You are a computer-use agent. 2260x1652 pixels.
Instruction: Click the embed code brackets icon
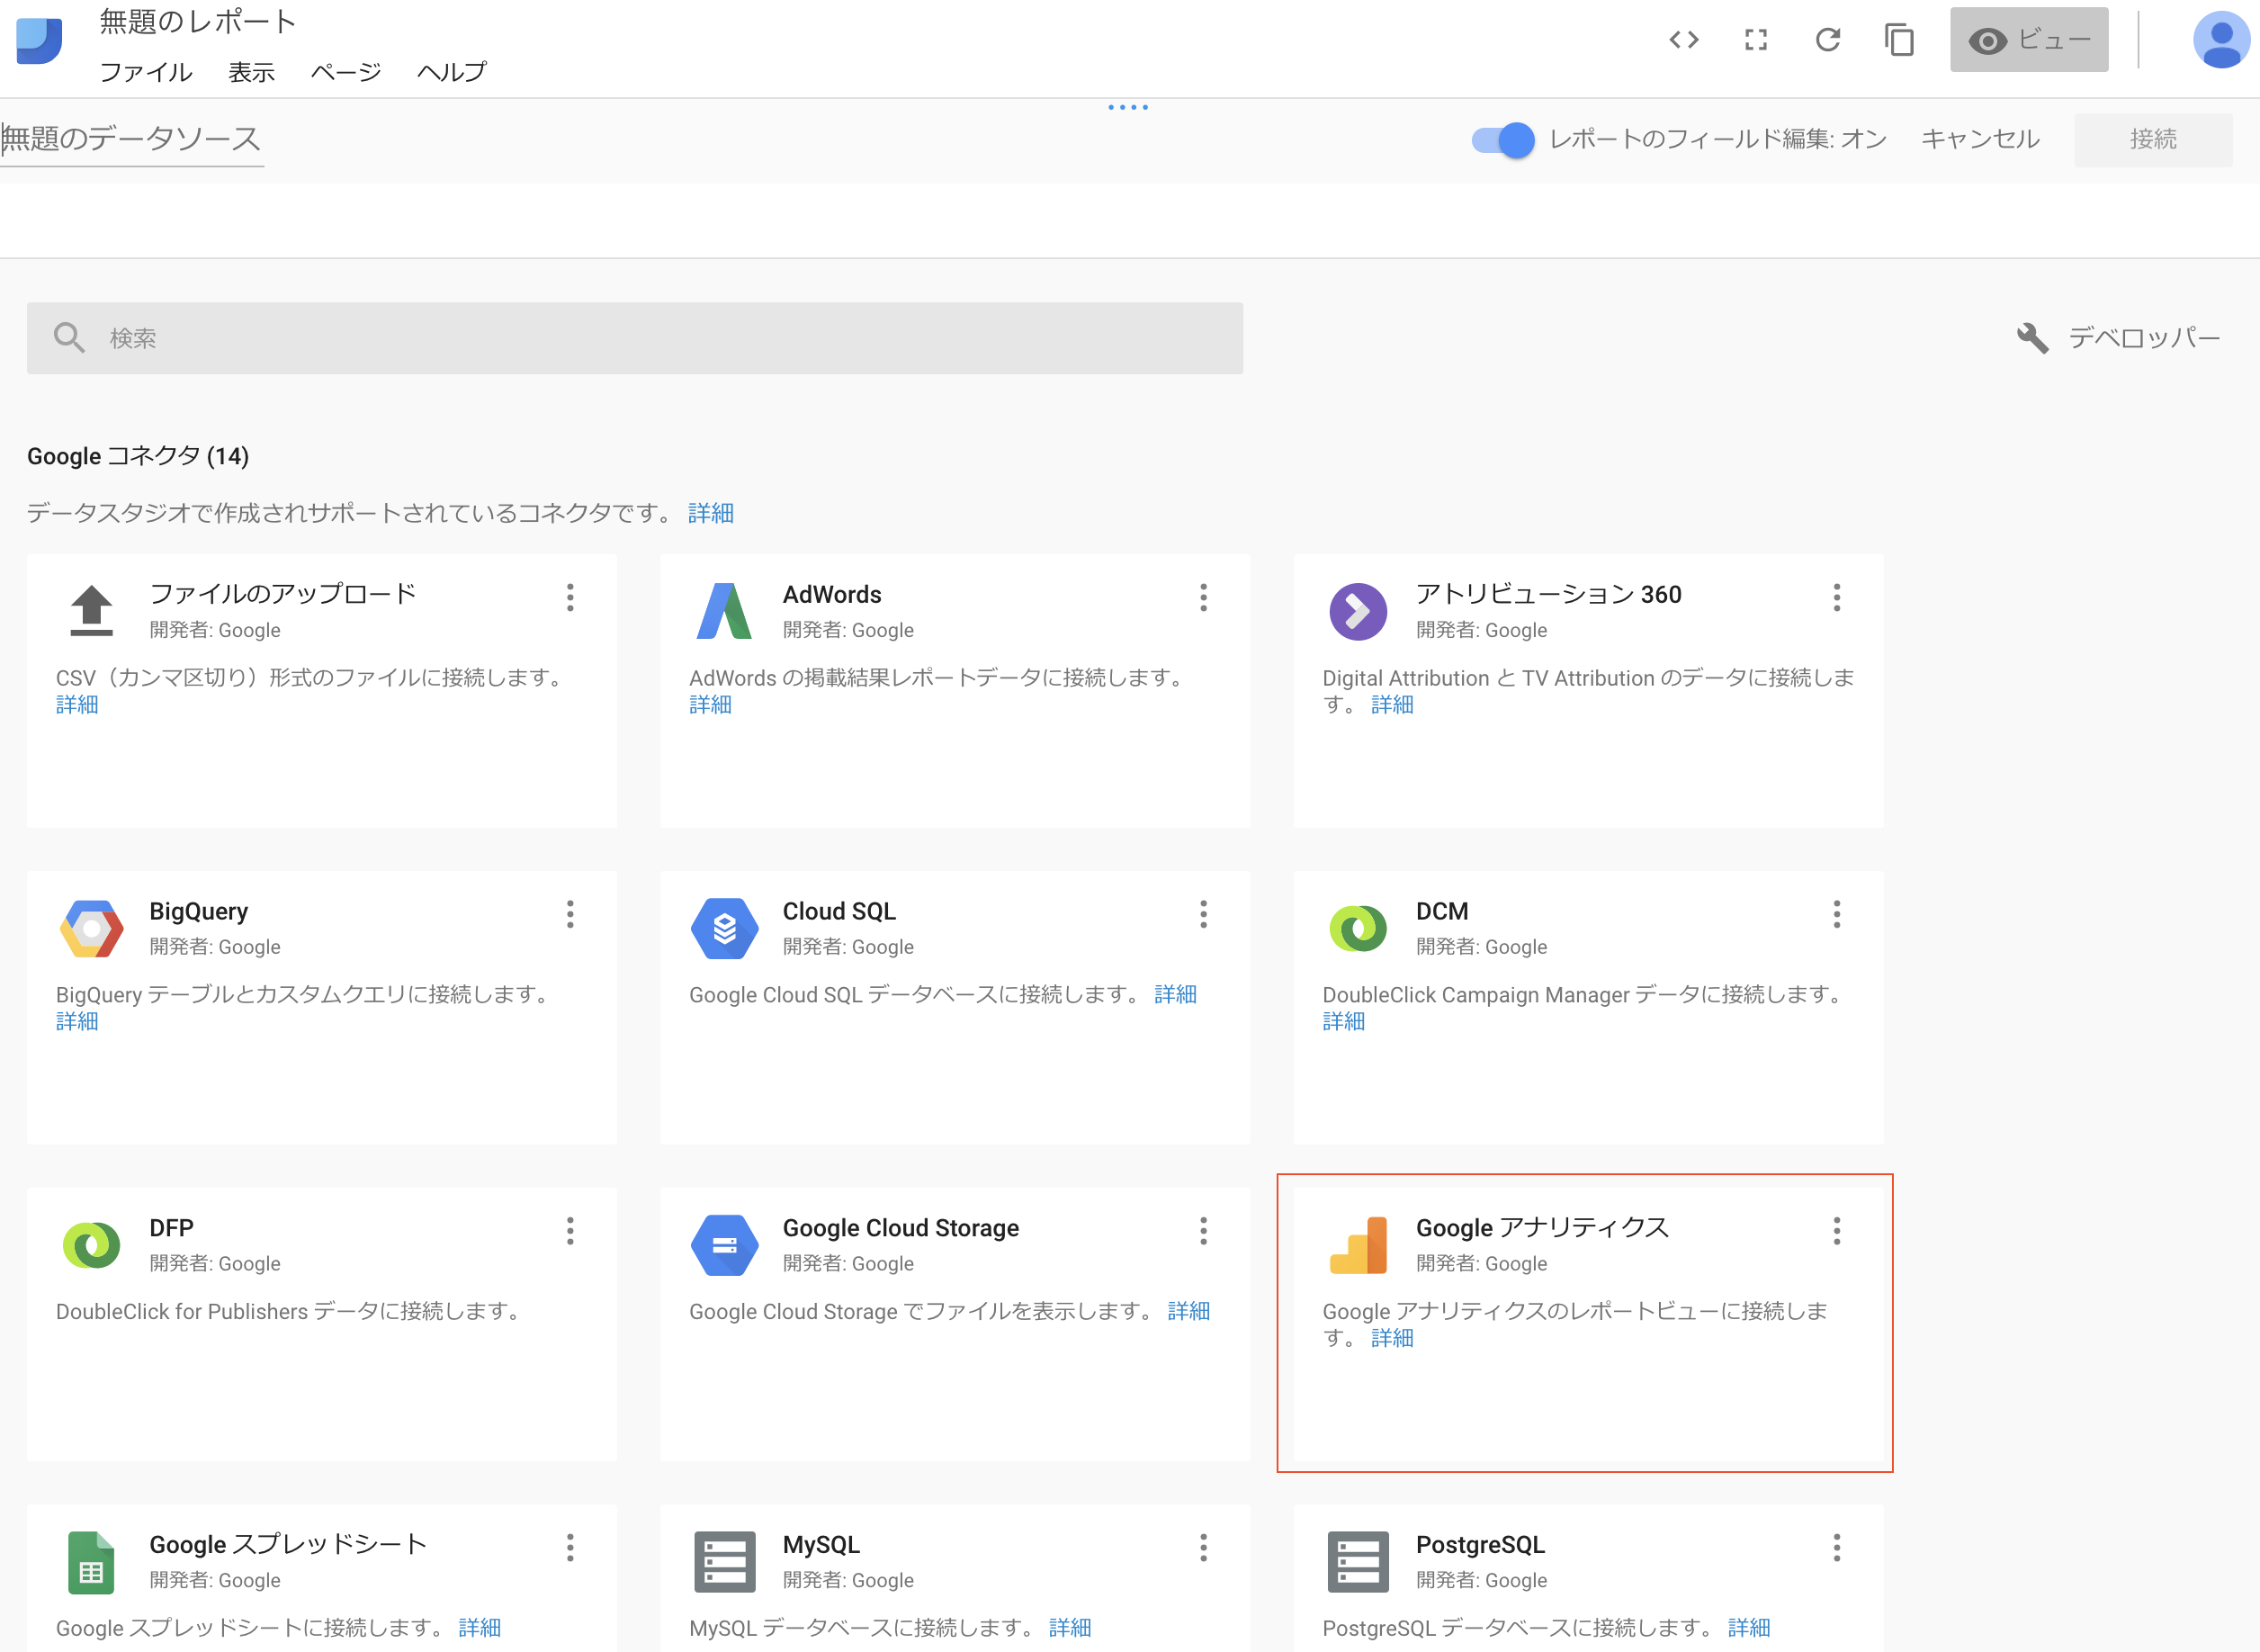point(1684,40)
